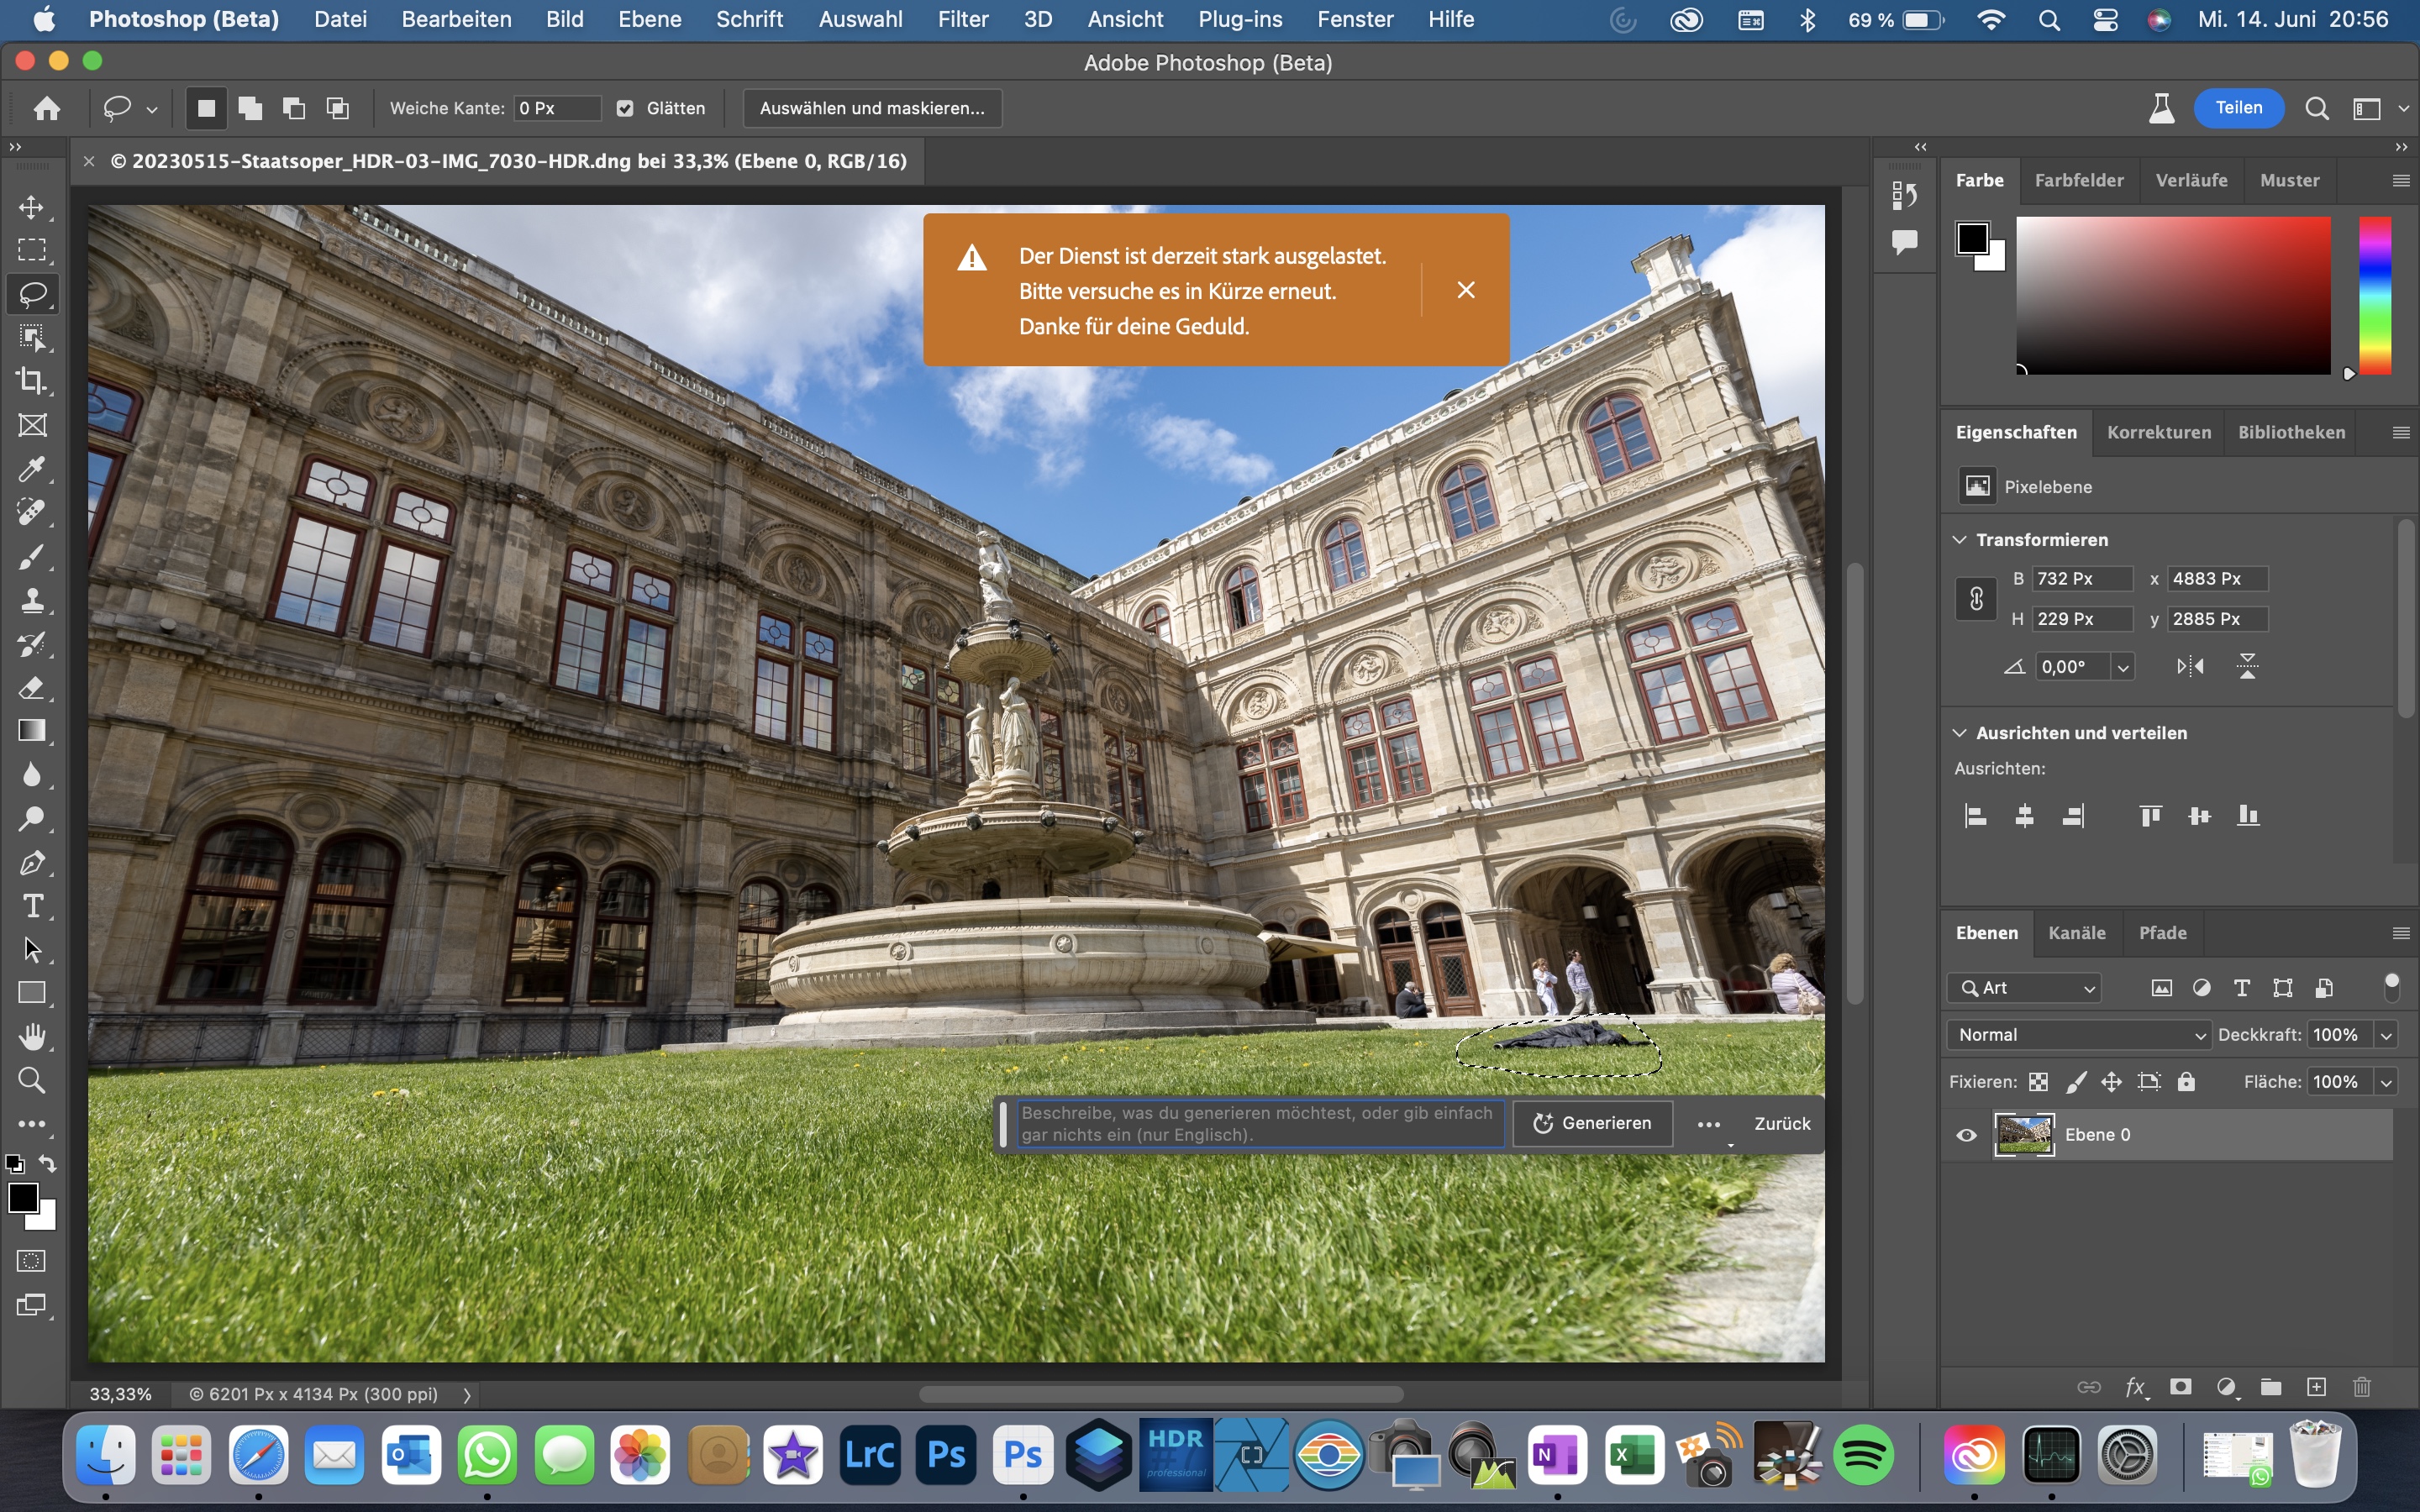Select the Move tool
2420x1512 pixels.
click(33, 207)
